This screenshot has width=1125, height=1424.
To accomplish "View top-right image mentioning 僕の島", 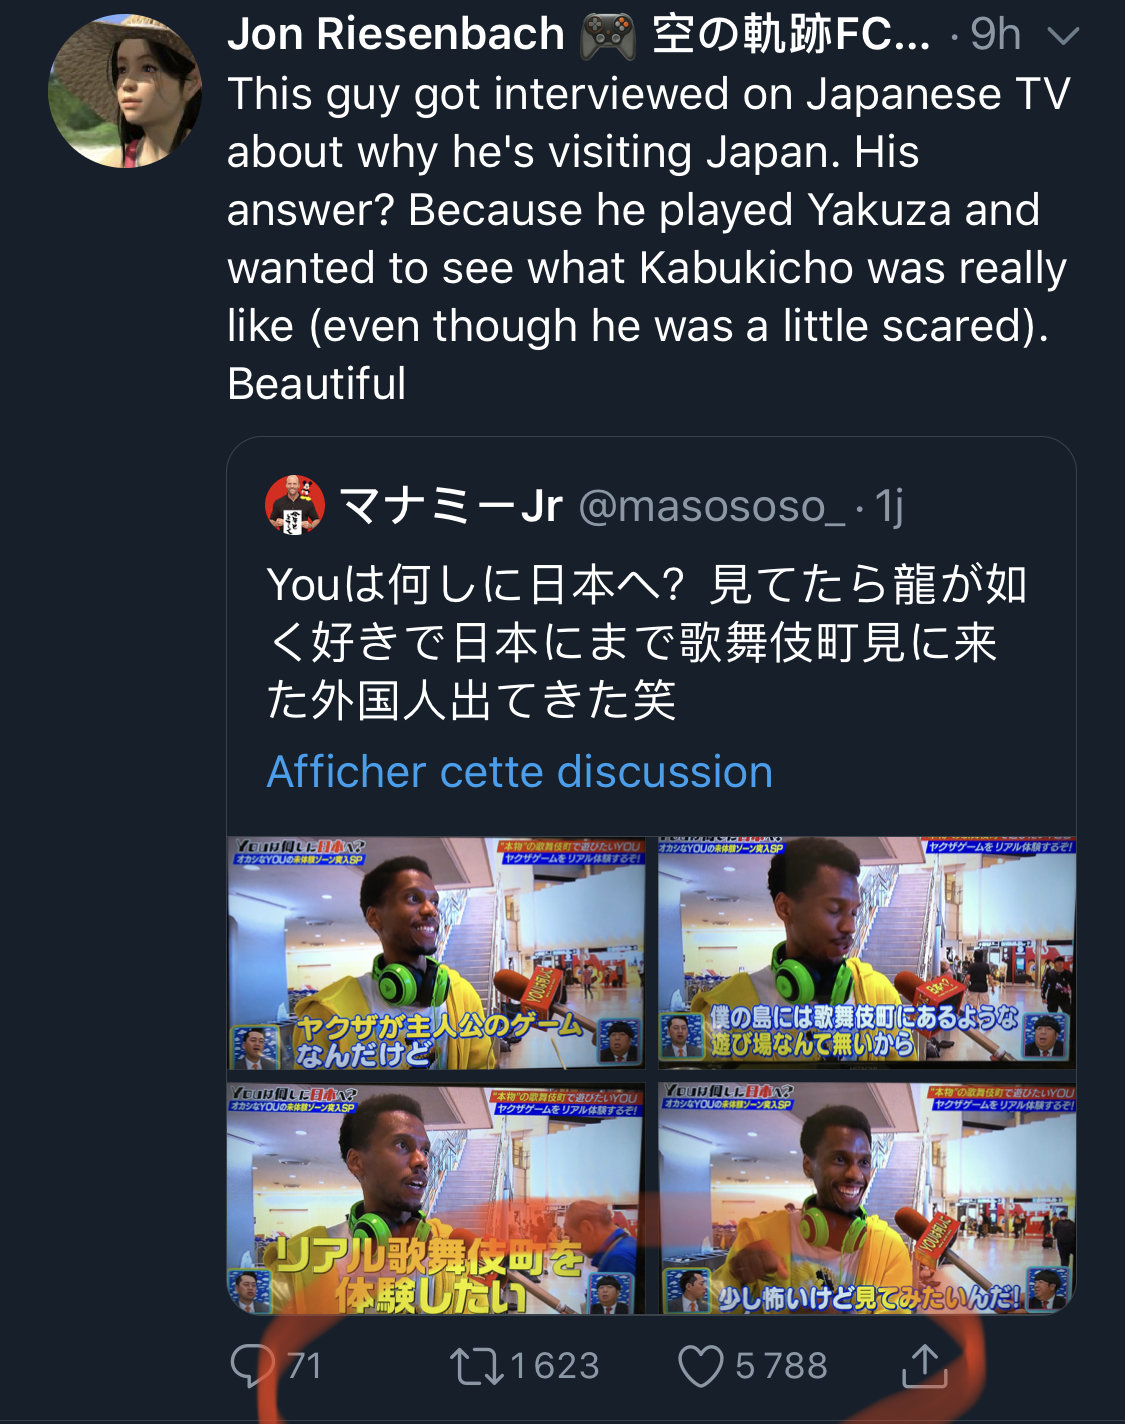I will [867, 953].
